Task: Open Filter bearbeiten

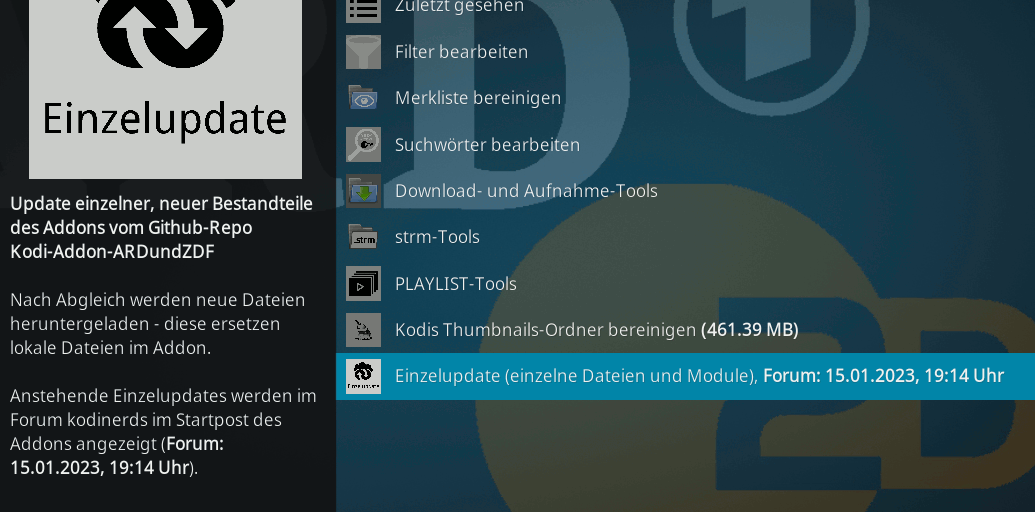Action: [685, 52]
